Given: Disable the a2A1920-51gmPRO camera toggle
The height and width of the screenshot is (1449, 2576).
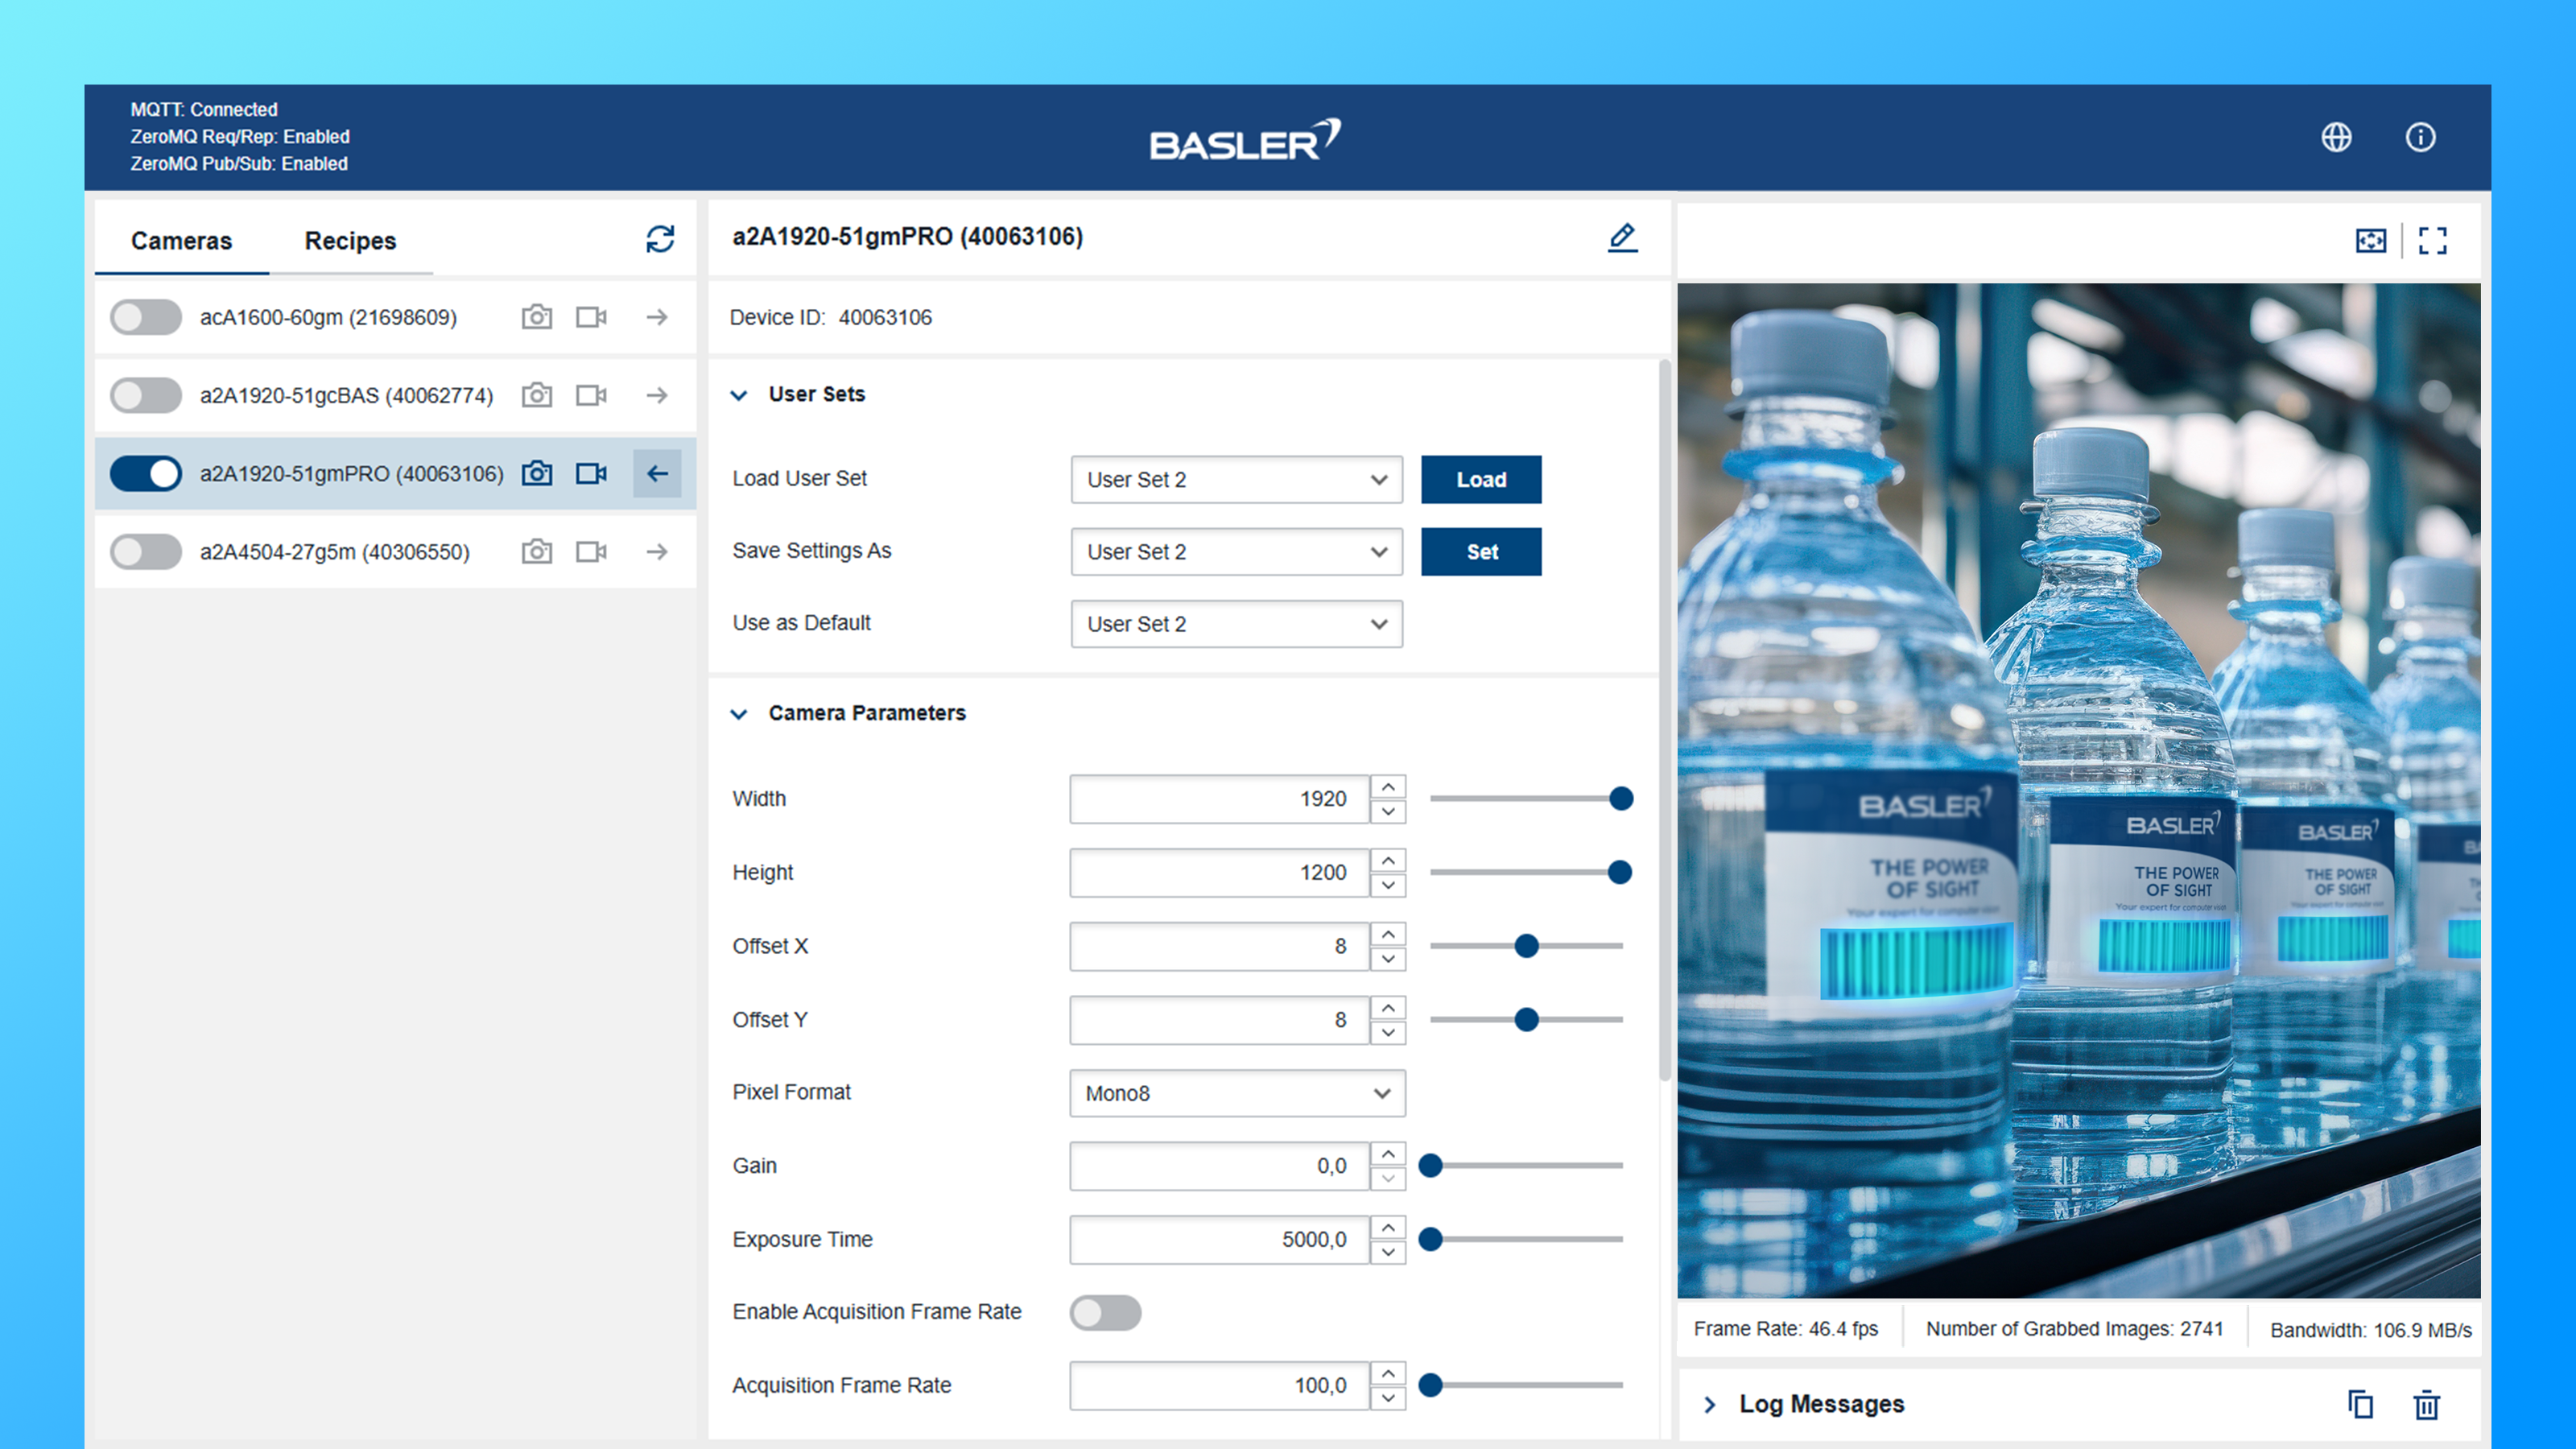Looking at the screenshot, I should 145,473.
